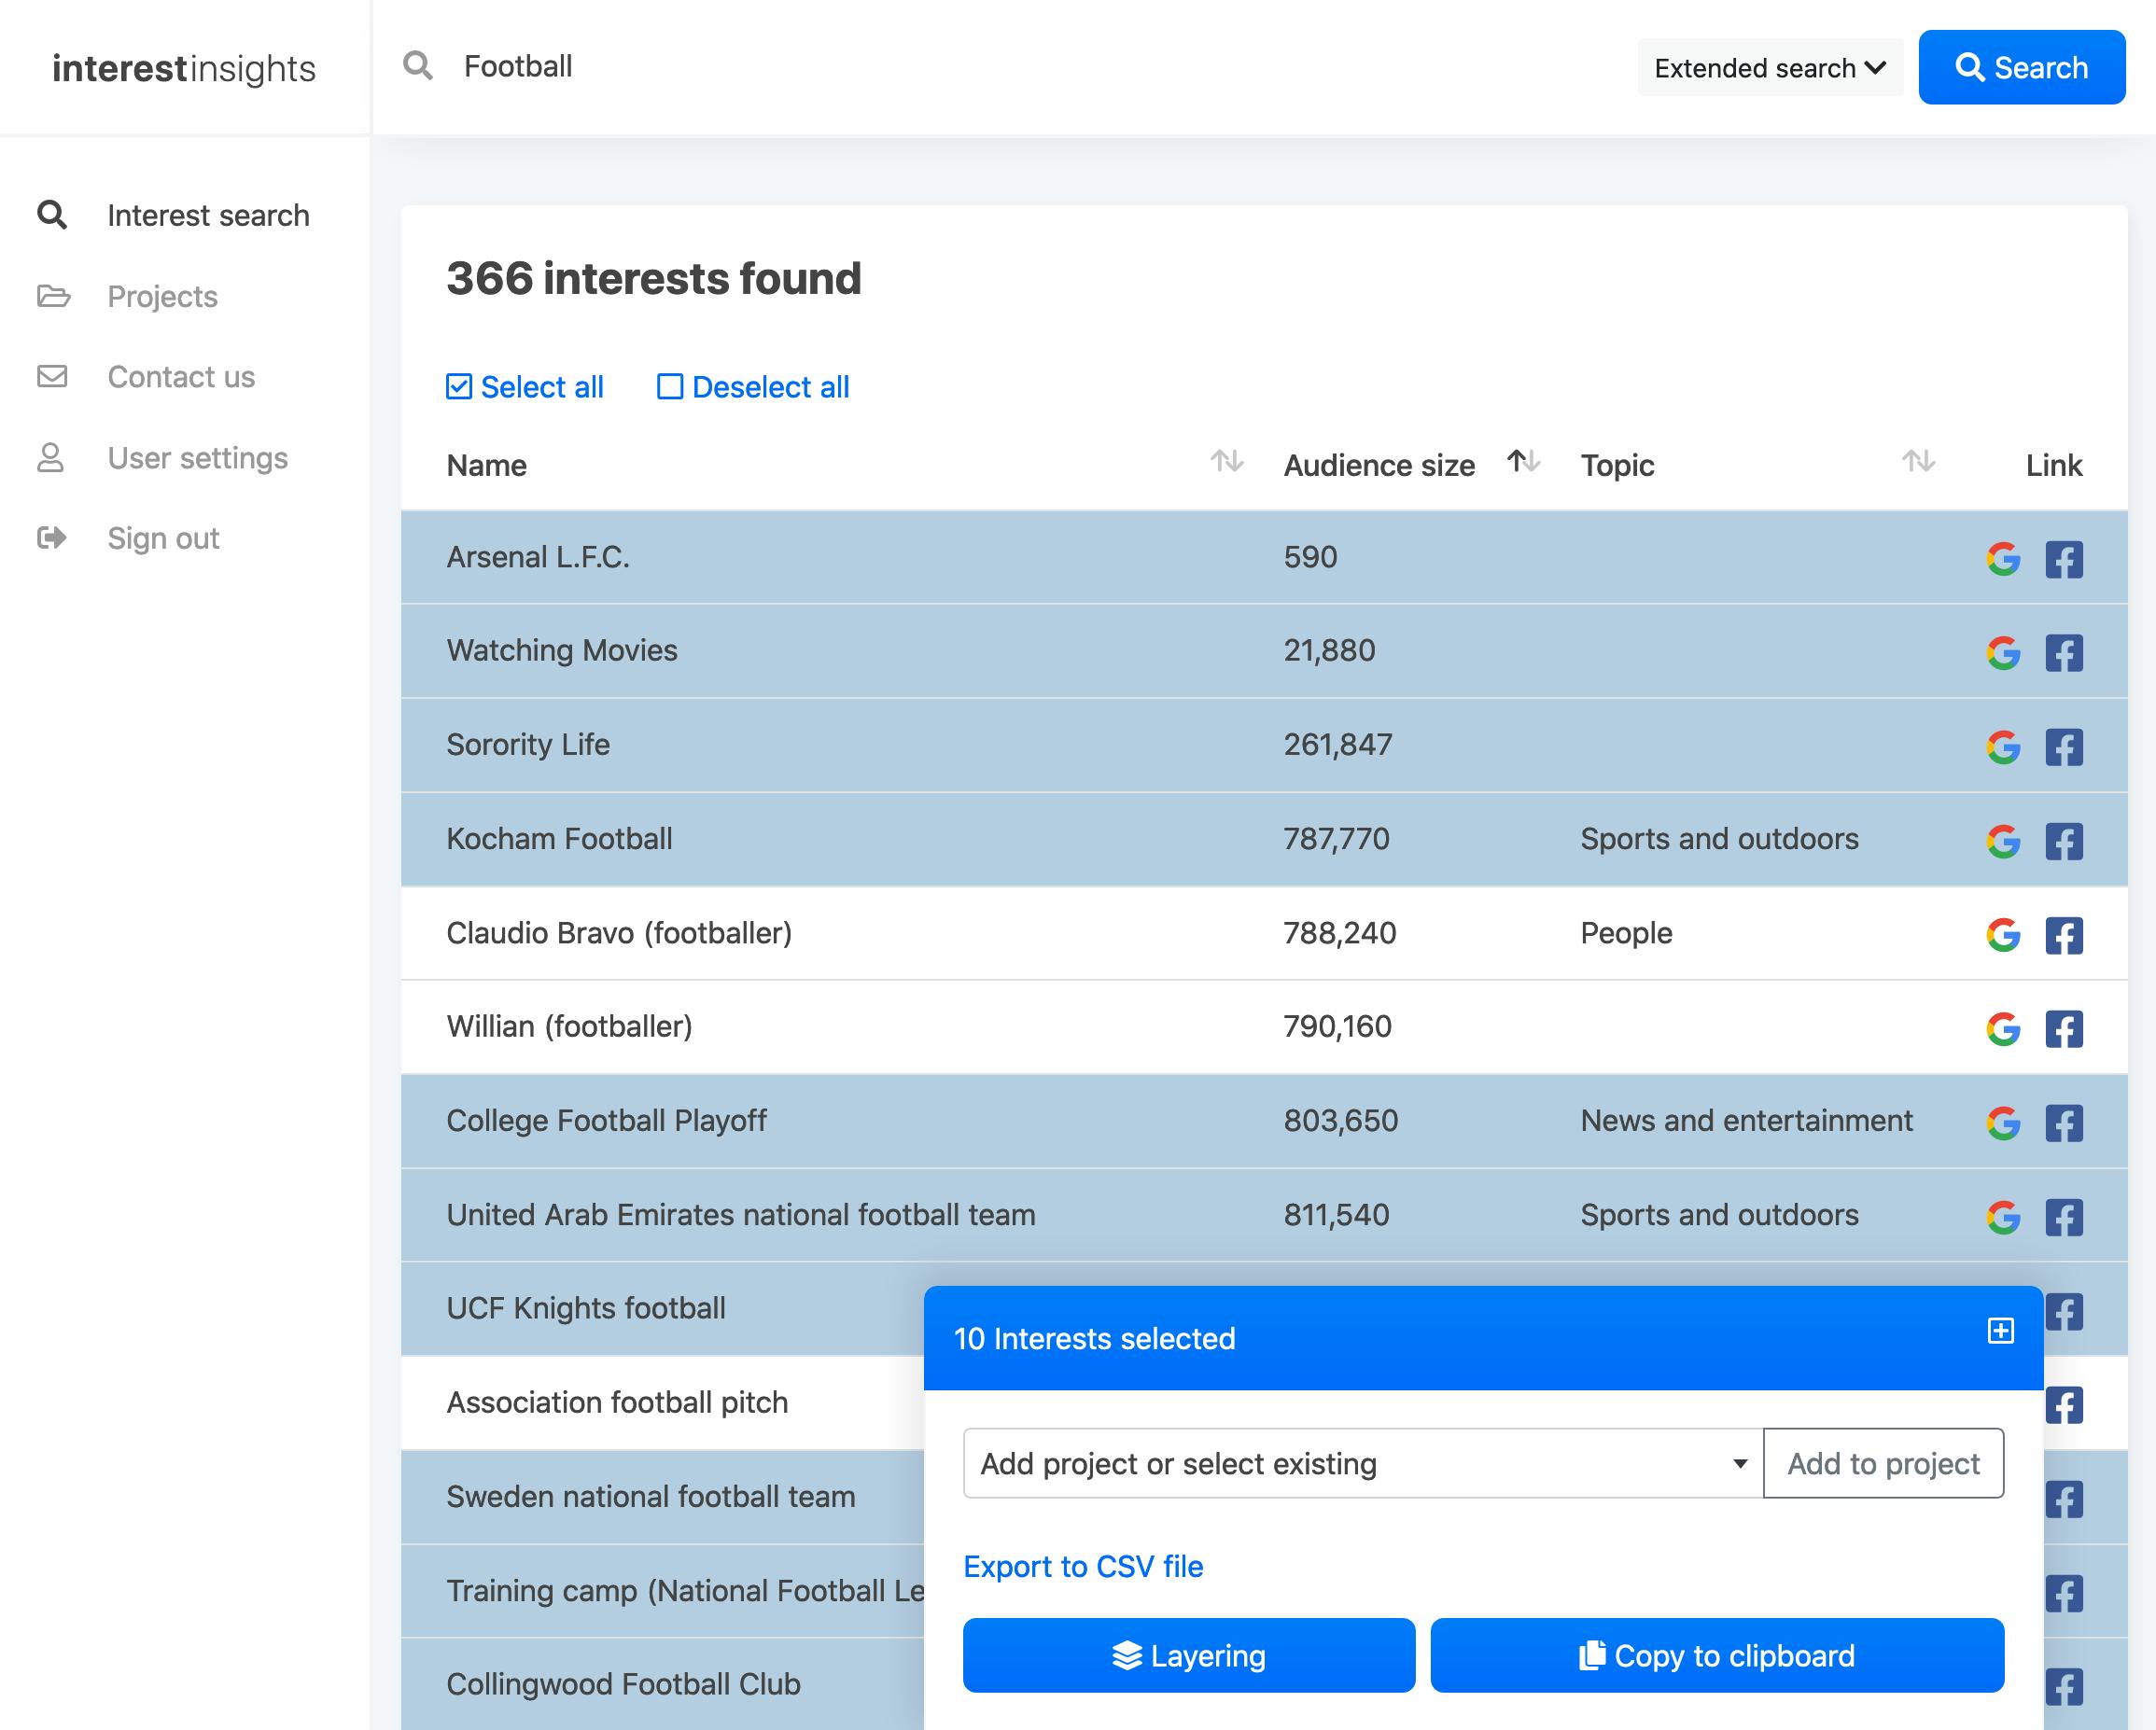The height and width of the screenshot is (1730, 2156).
Task: Open Google link for Watching Movies
Action: (2003, 653)
